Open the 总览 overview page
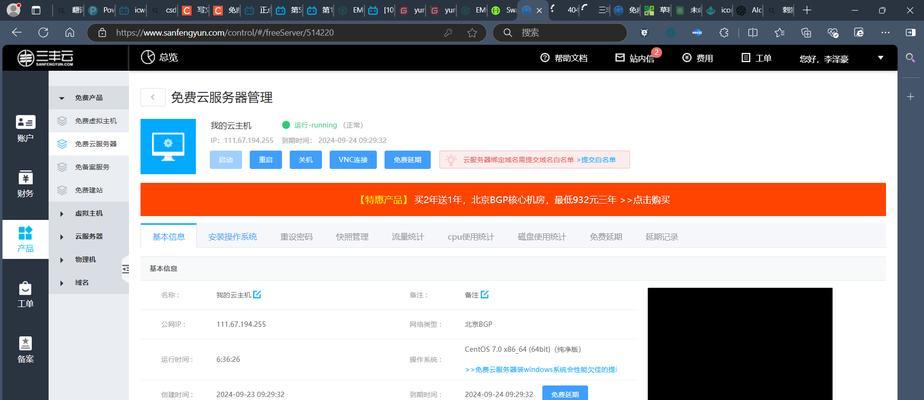The height and width of the screenshot is (400, 924). click(159, 57)
